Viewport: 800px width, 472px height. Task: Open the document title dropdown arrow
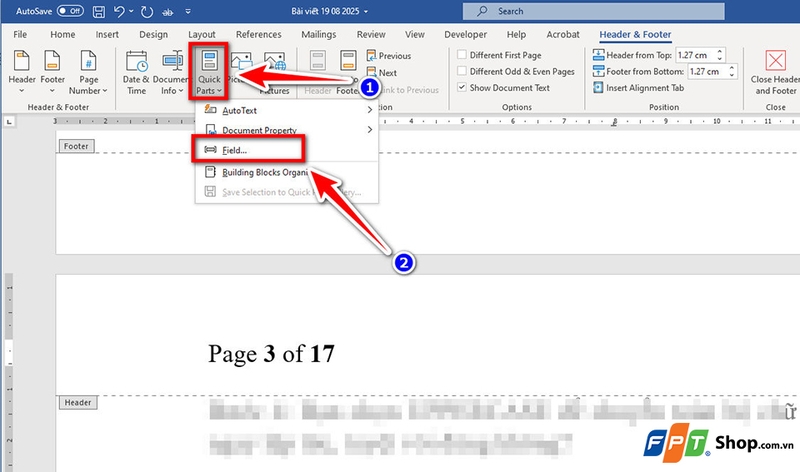click(x=366, y=11)
